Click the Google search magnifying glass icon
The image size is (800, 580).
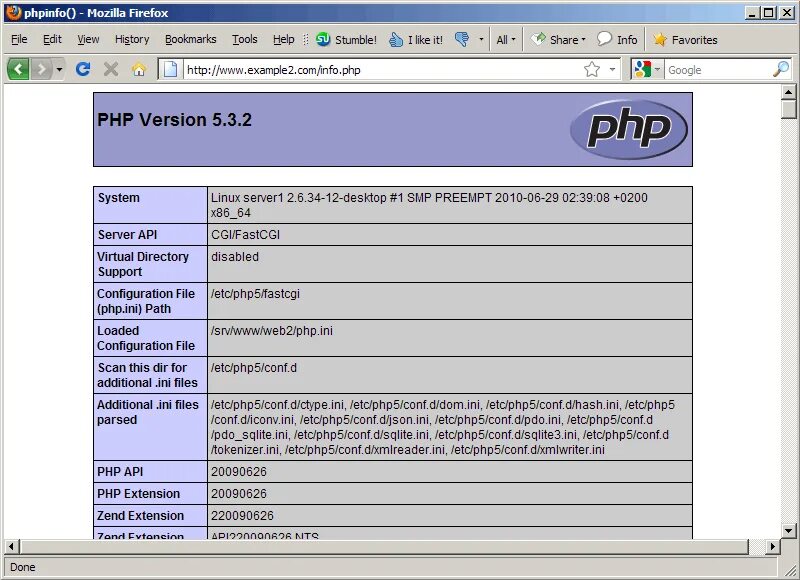[779, 70]
